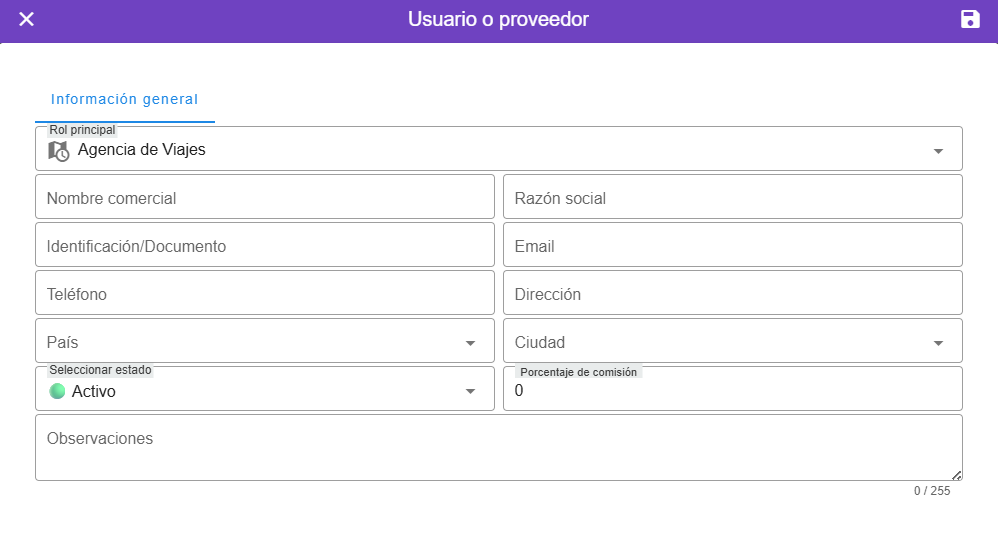Viewport: 998px width, 533px height.
Task: Click the Identificación/Documento field
Action: 264,246
